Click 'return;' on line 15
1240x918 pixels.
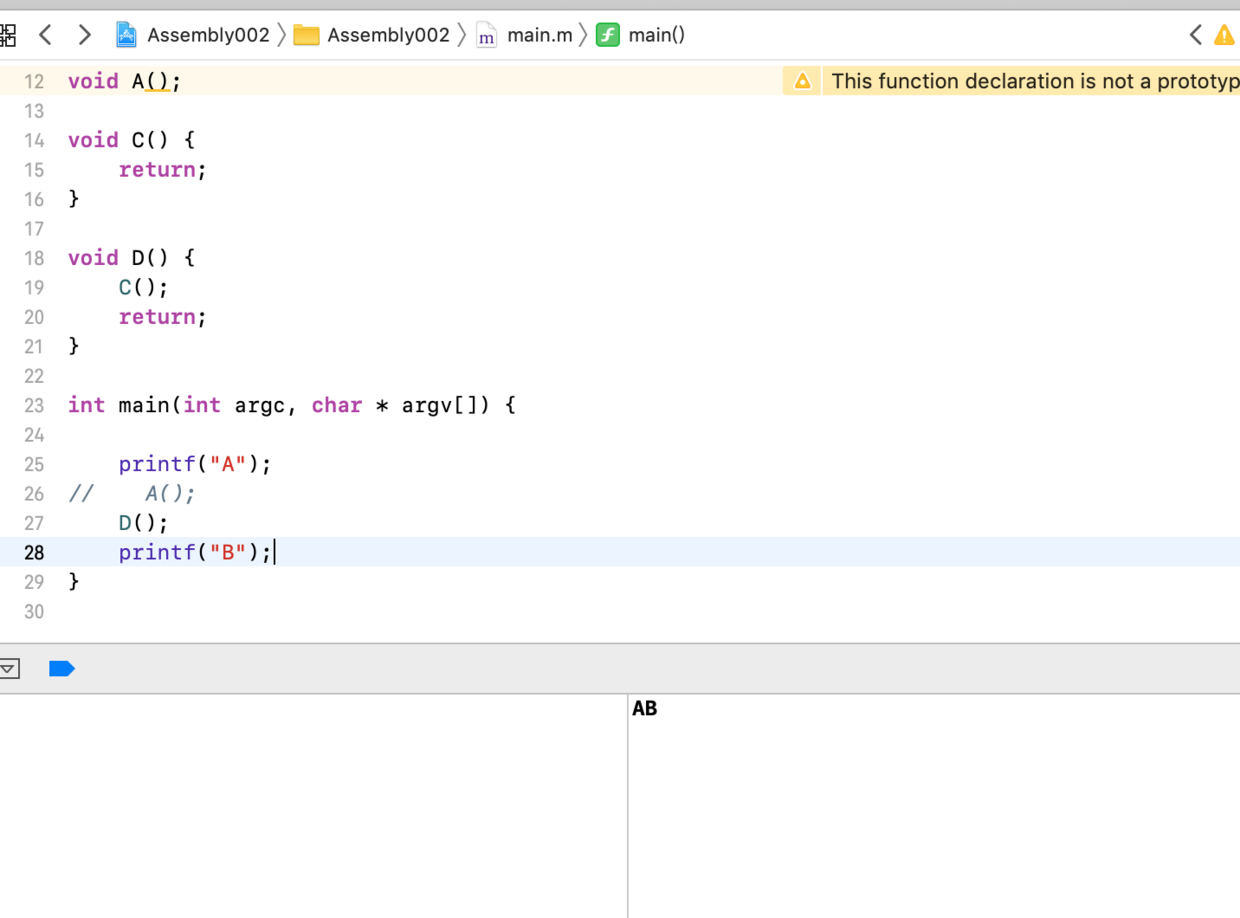tap(163, 169)
